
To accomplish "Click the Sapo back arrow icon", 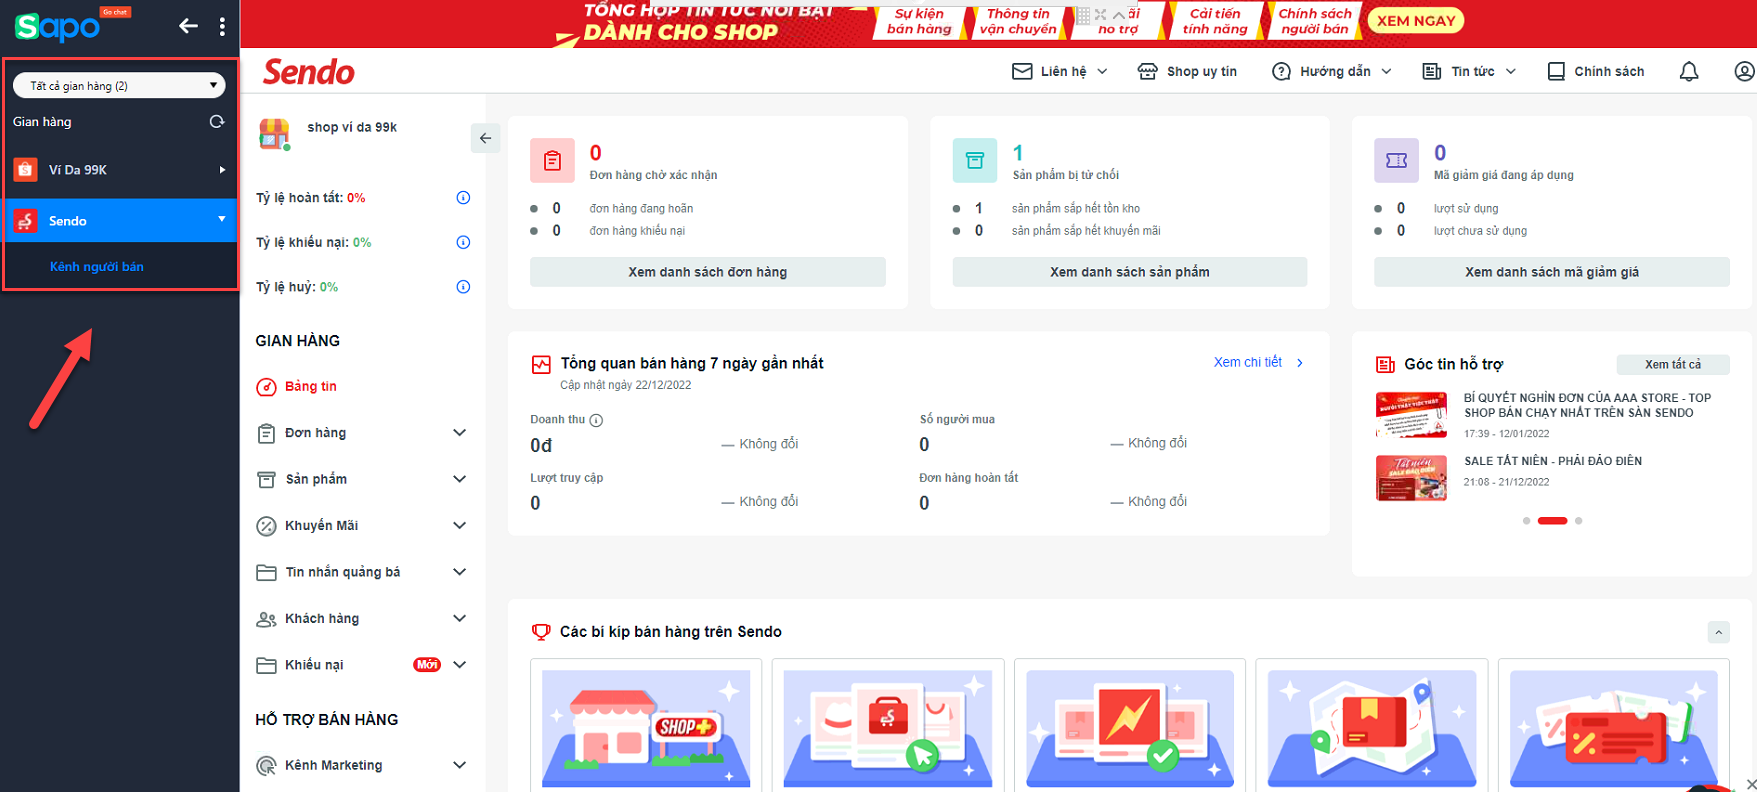I will (x=188, y=26).
